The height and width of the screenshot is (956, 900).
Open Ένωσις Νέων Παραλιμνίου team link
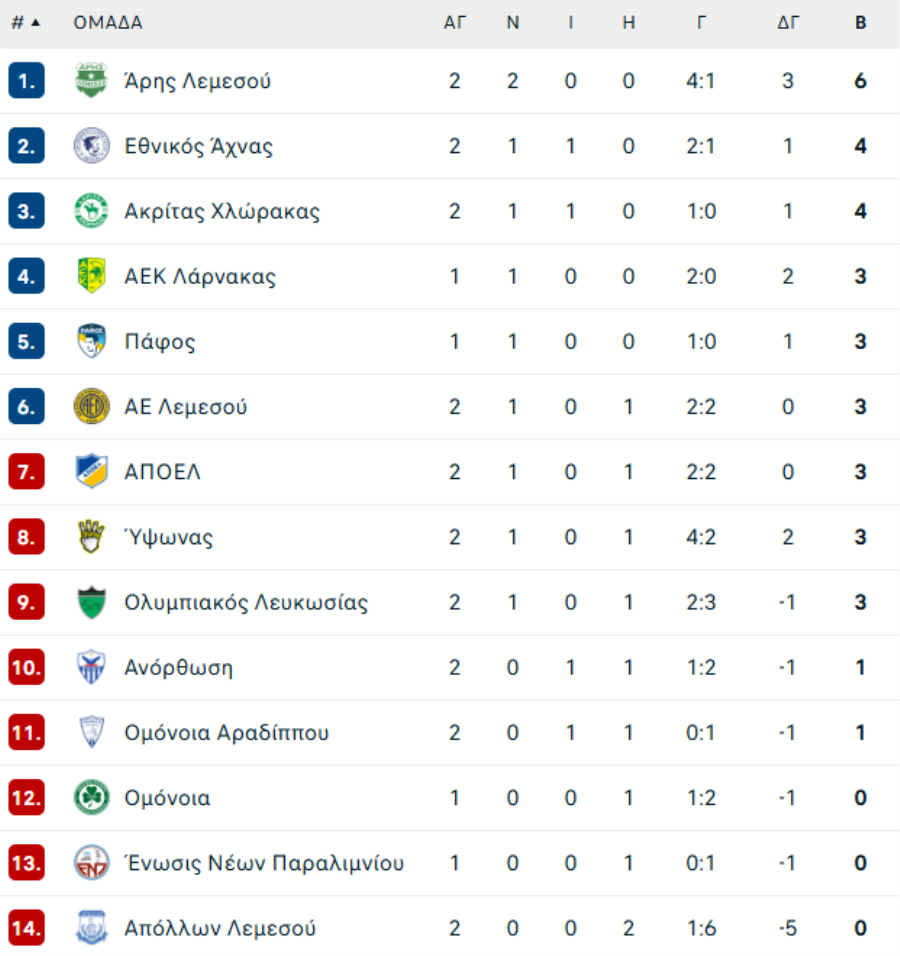(x=264, y=863)
